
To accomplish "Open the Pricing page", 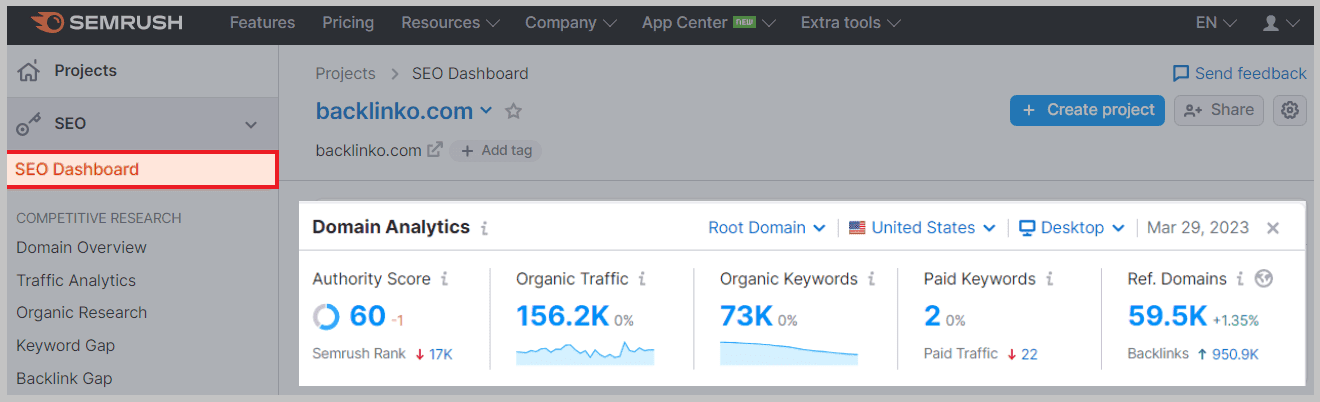I will 348,22.
